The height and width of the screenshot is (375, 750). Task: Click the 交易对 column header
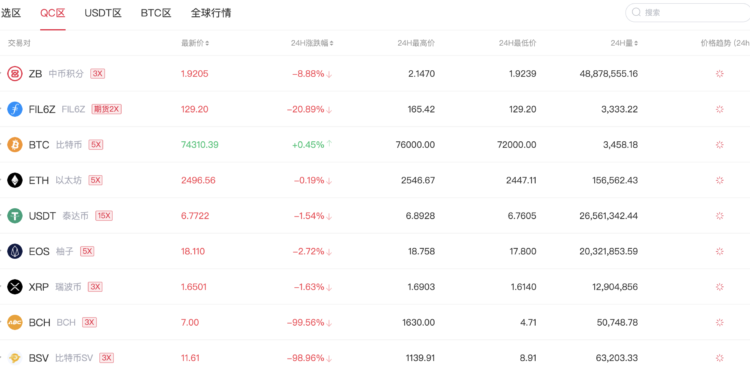coord(19,43)
